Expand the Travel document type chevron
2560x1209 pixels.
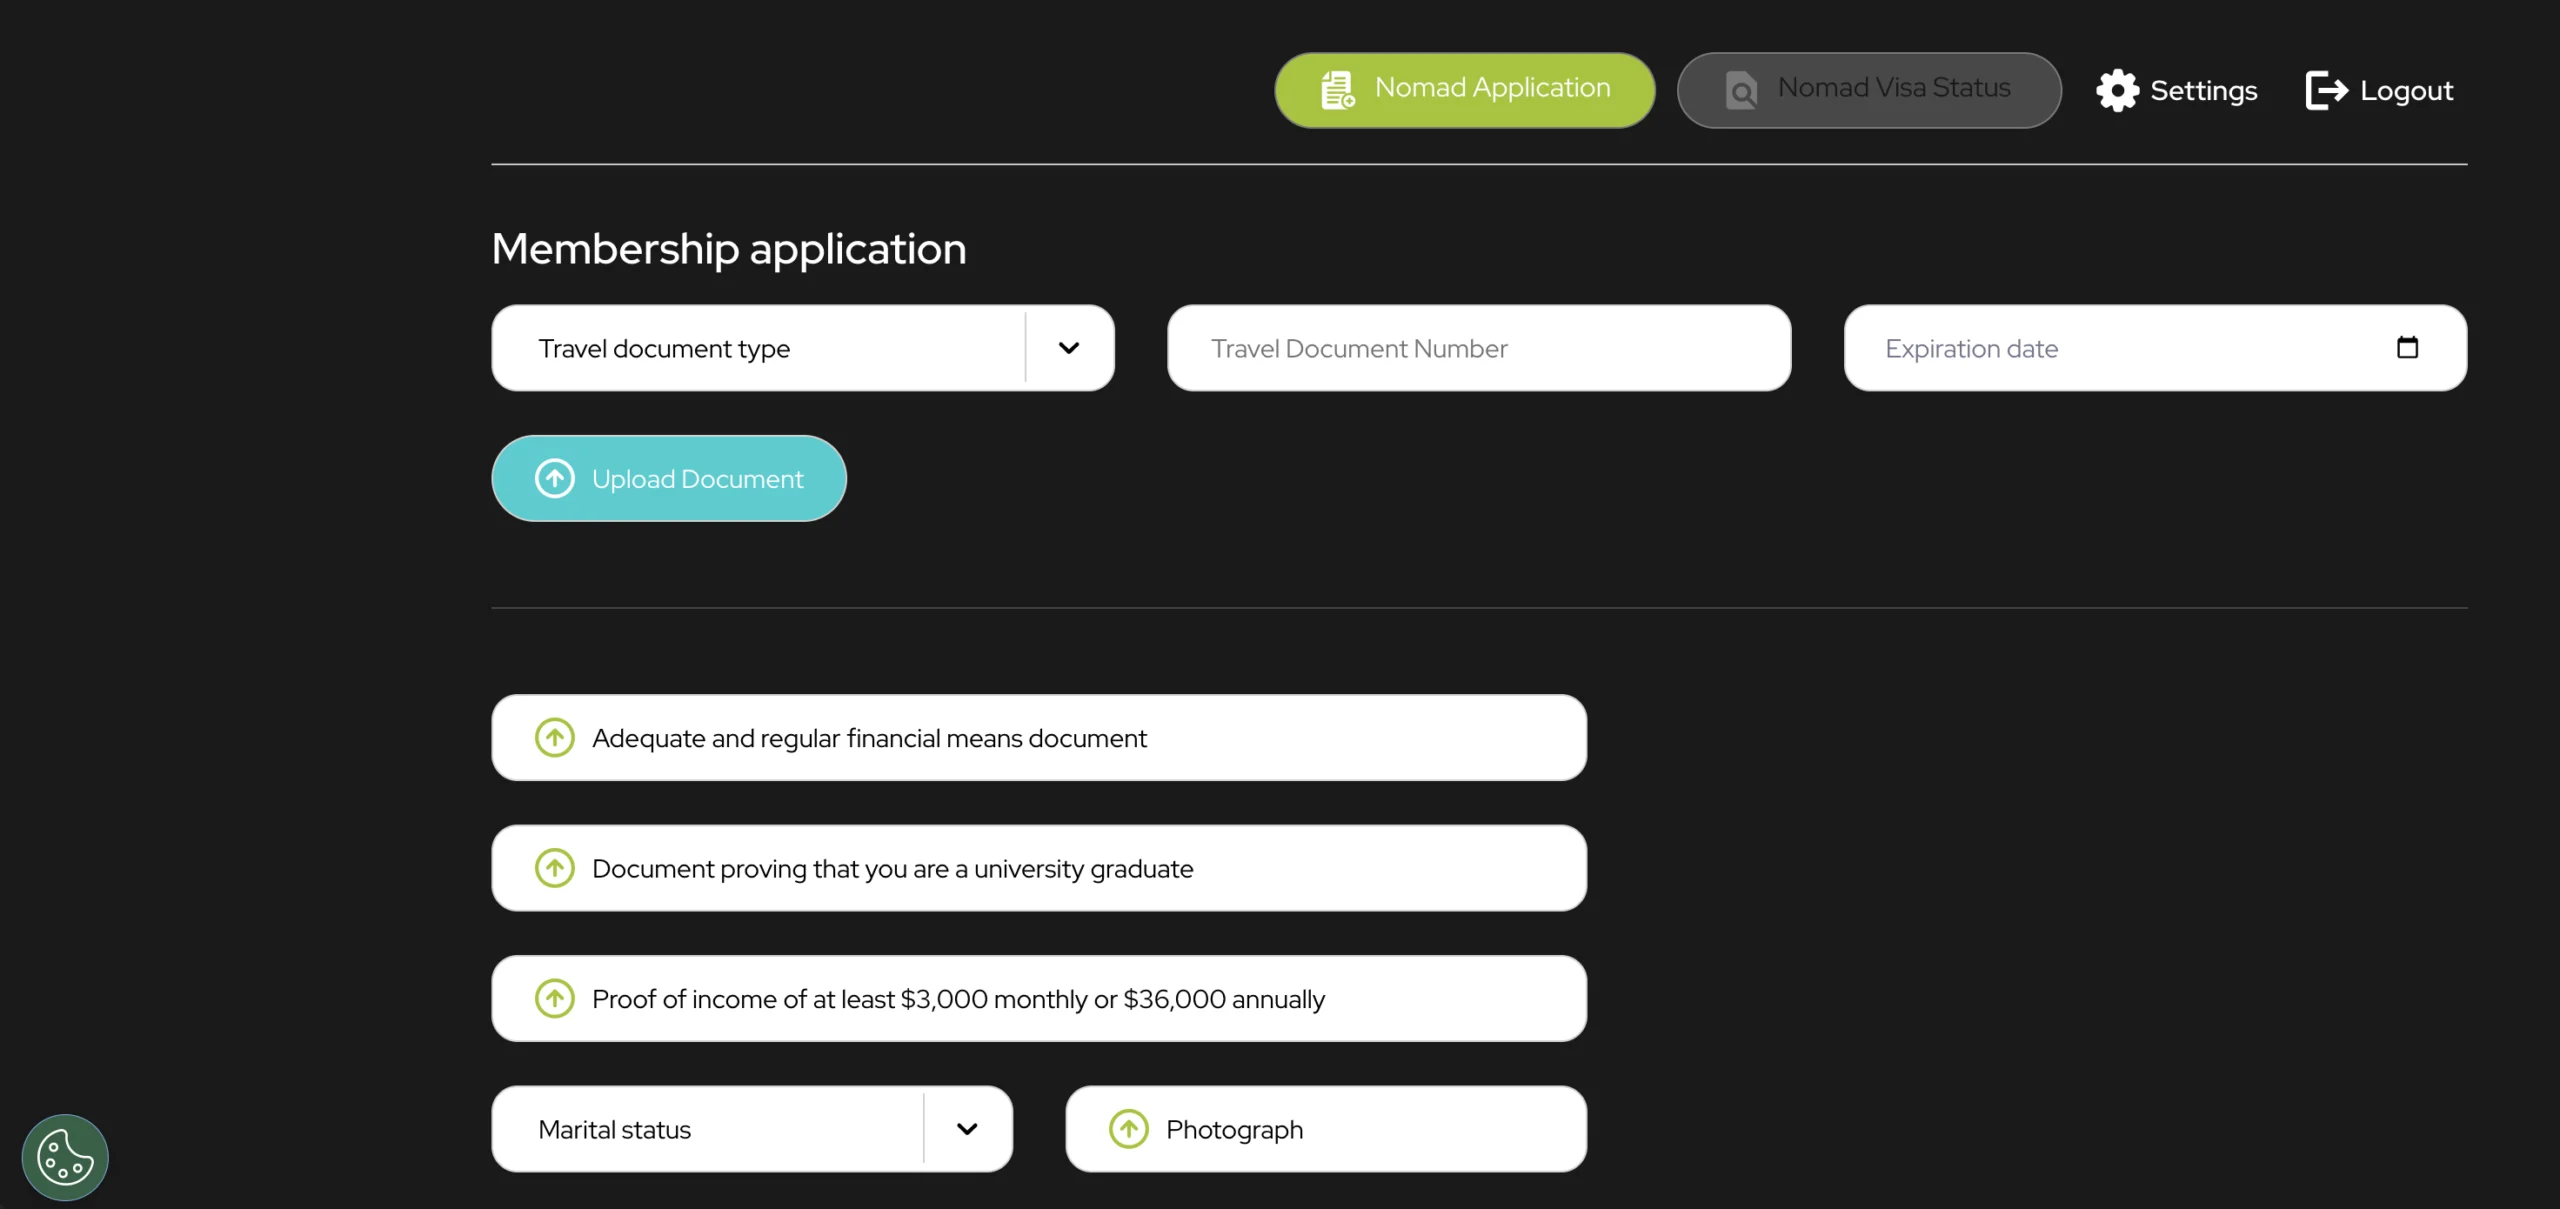tap(1069, 348)
